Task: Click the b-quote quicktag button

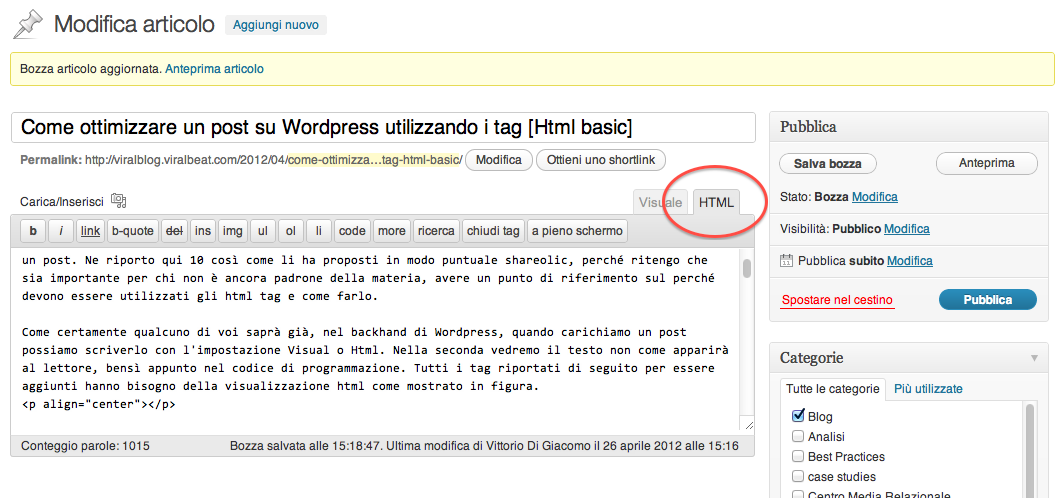Action: coord(132,231)
